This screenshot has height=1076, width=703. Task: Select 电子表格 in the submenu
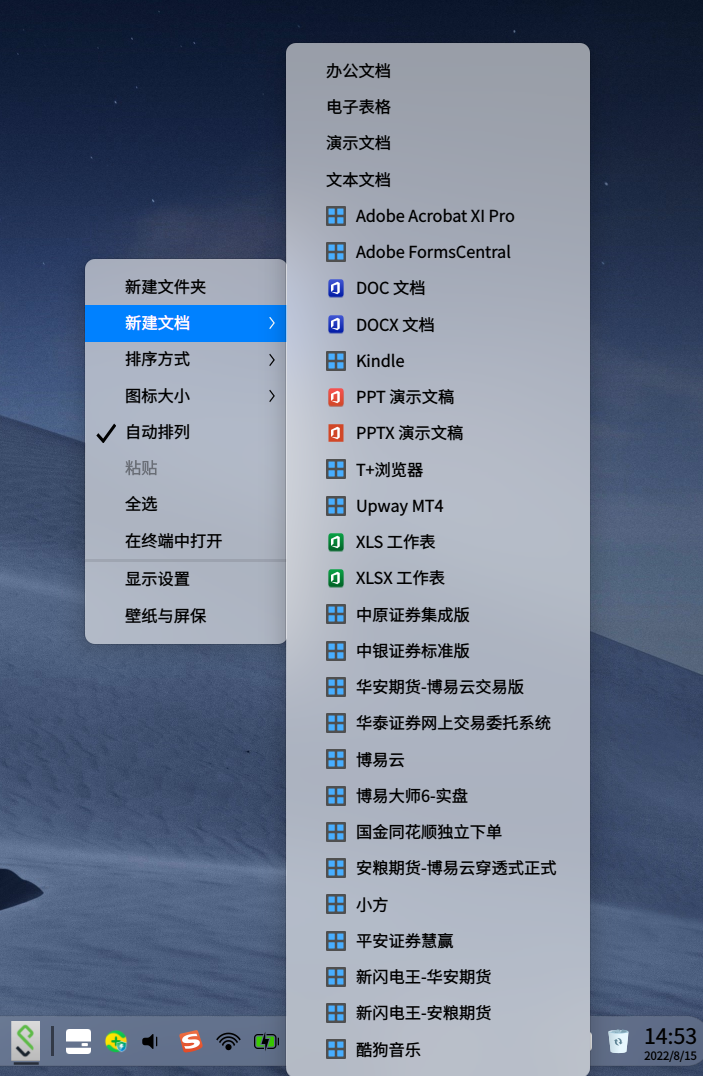coord(438,107)
